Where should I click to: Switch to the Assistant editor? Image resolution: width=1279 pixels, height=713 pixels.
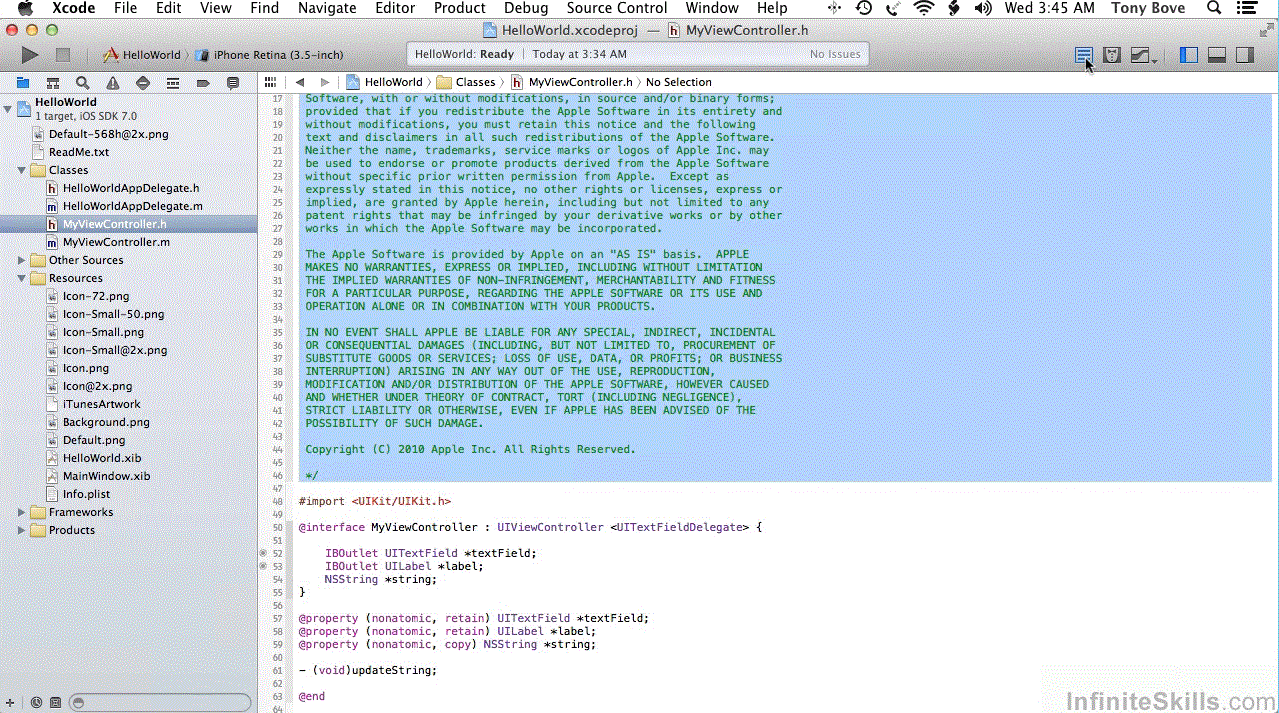tap(1111, 55)
